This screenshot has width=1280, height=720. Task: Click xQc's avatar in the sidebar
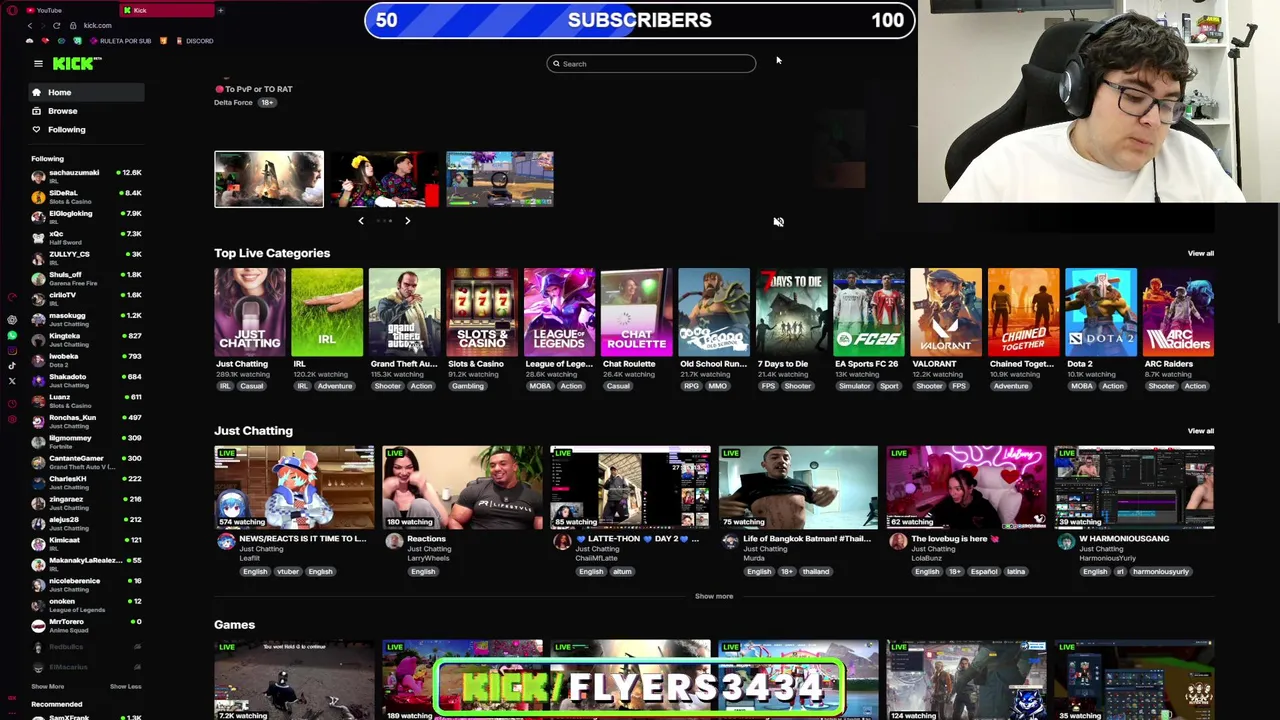38,238
